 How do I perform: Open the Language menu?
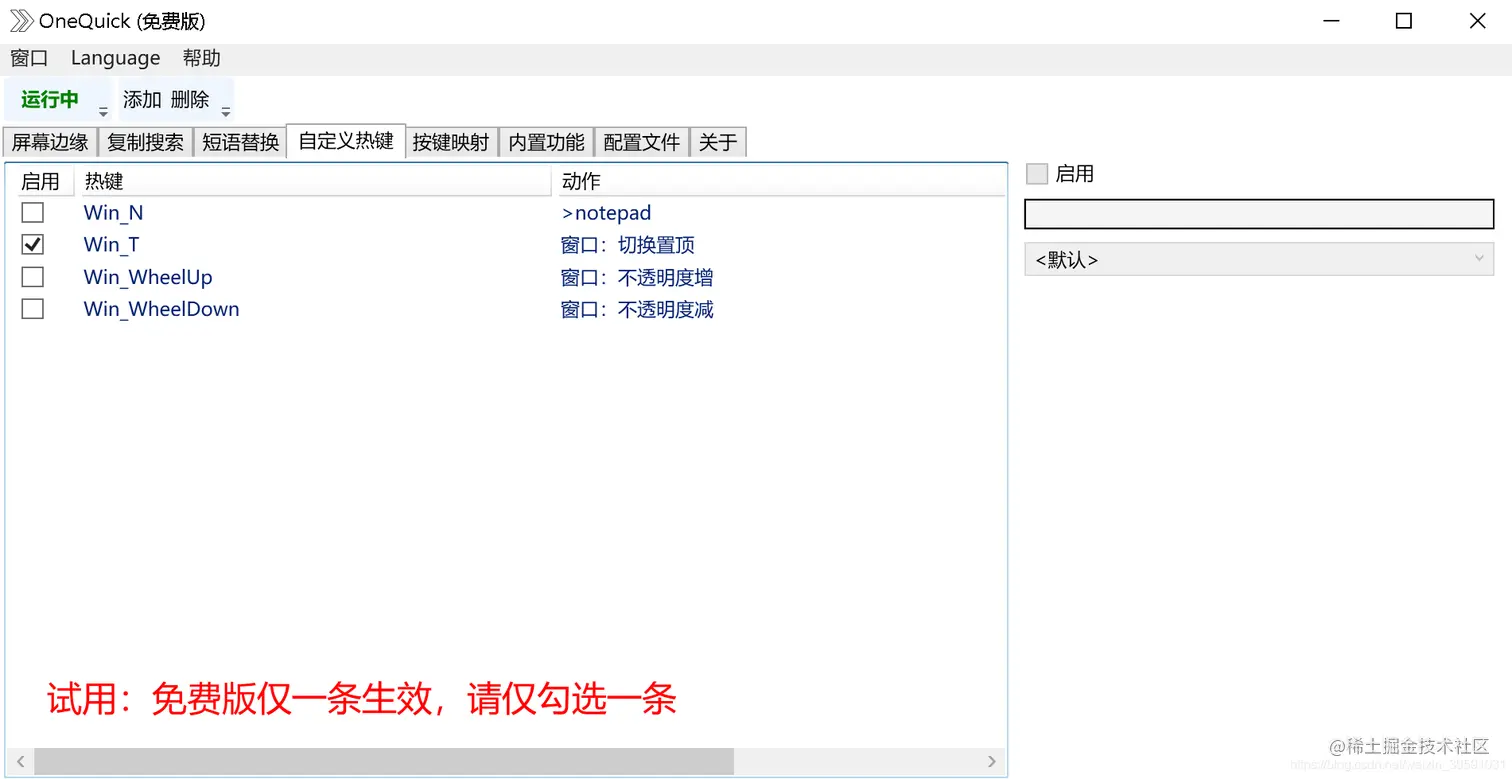pyautogui.click(x=115, y=57)
